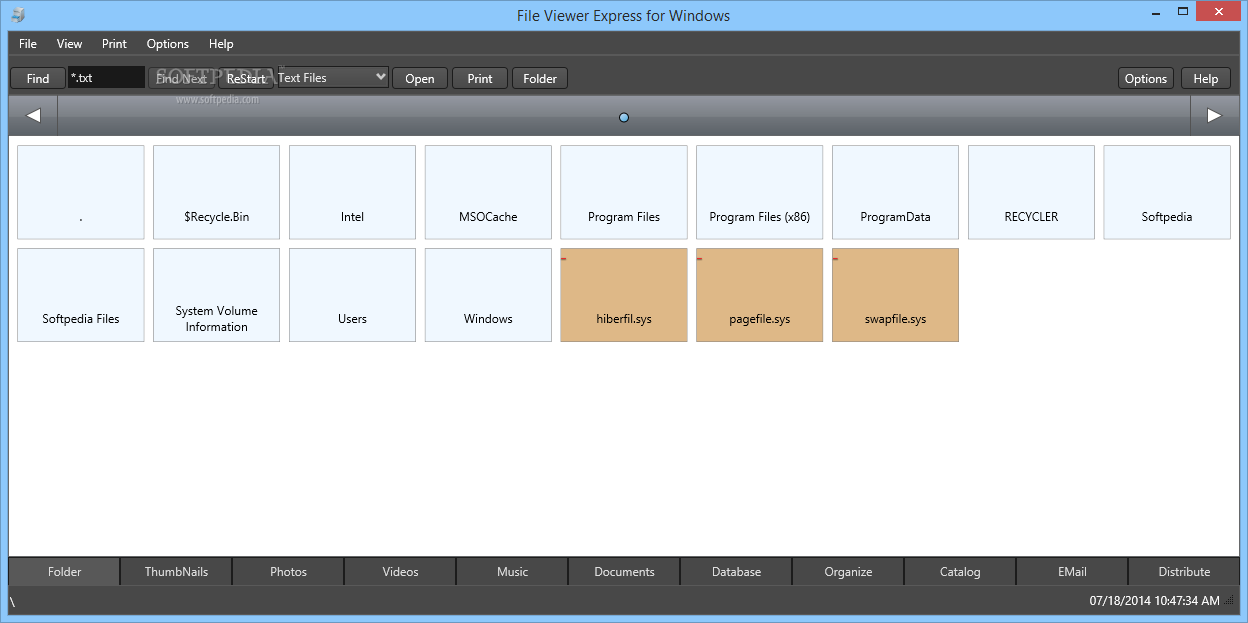Switch to the Distribute tab
Viewport: 1248px width, 623px height.
1184,572
